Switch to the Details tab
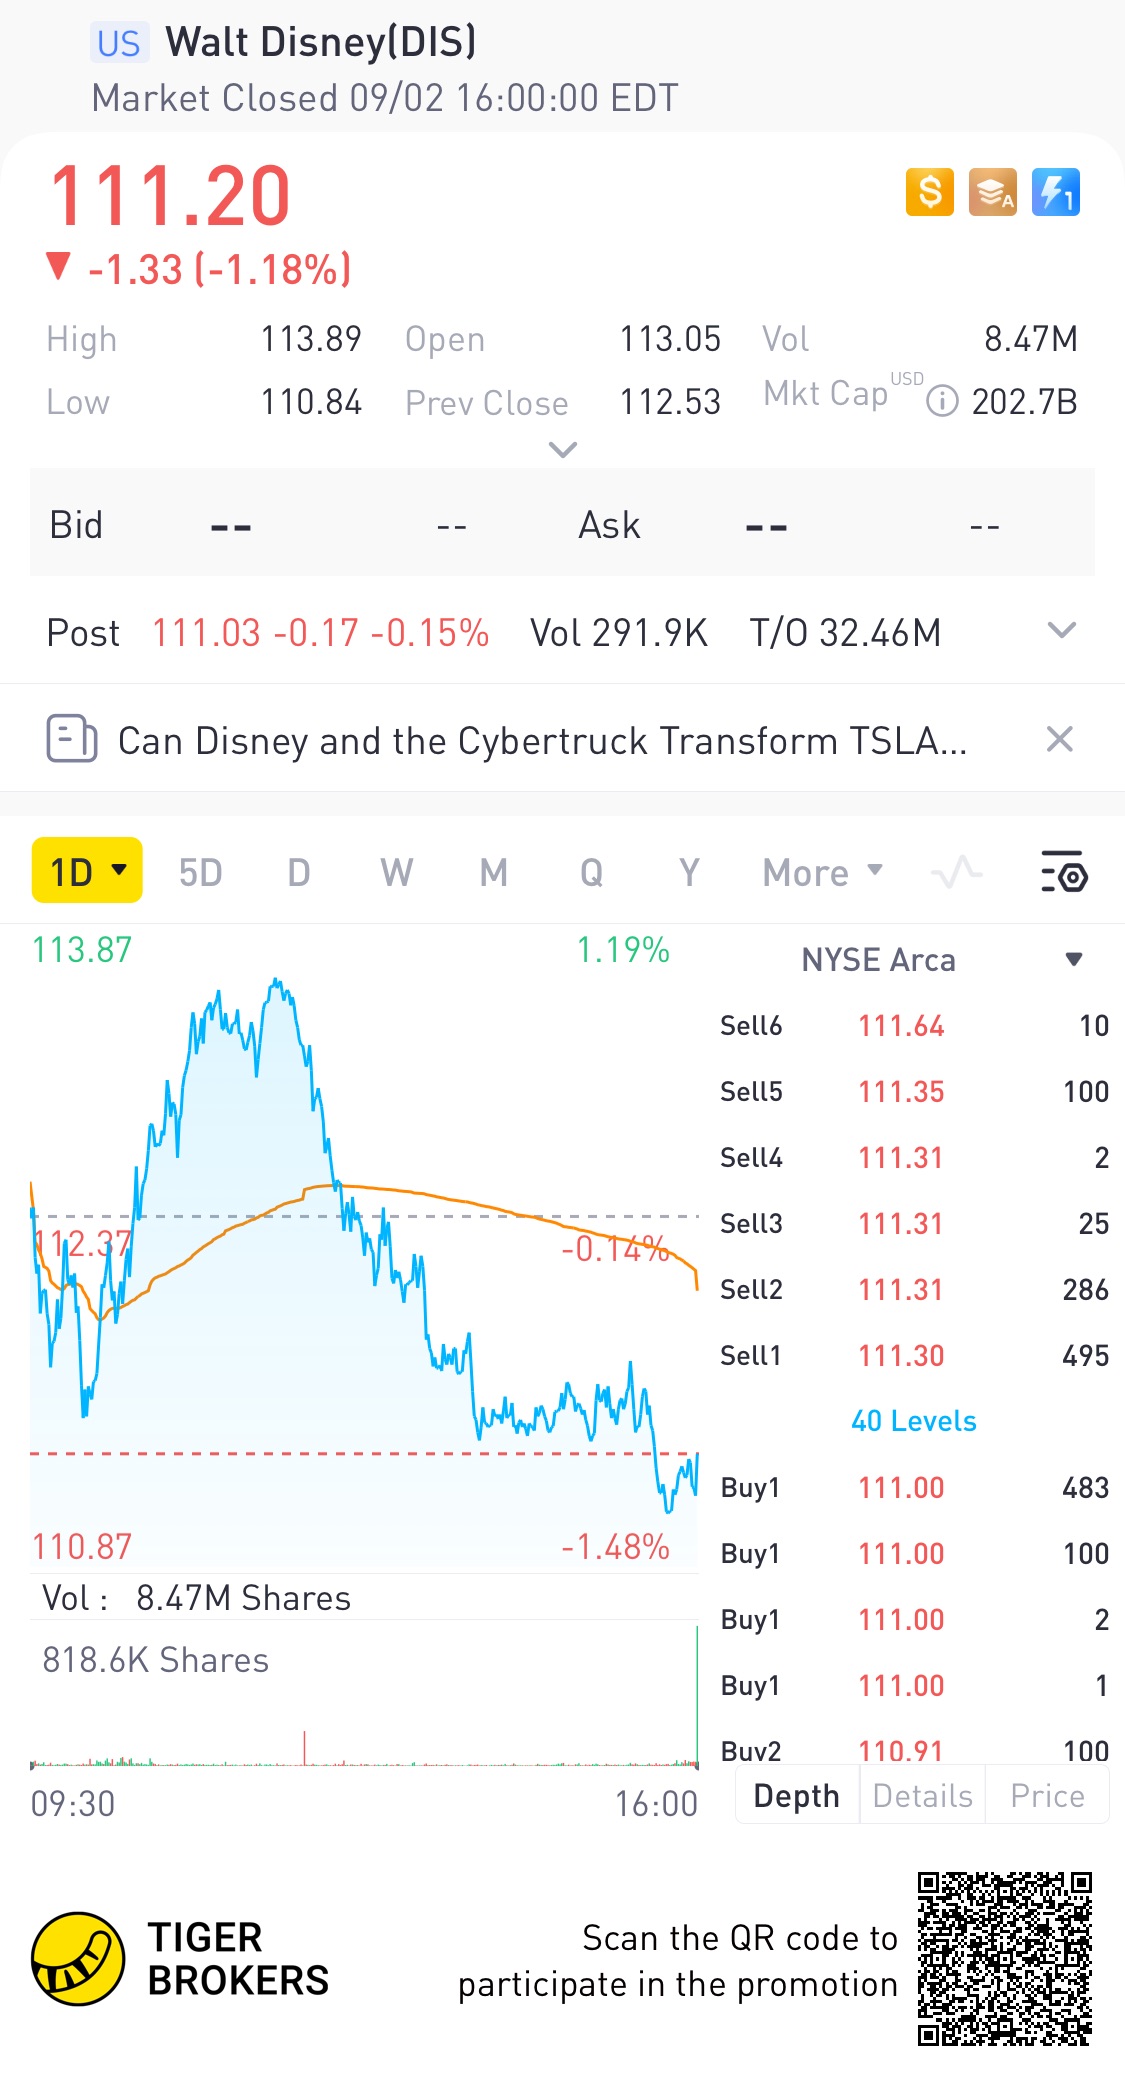 point(922,1796)
